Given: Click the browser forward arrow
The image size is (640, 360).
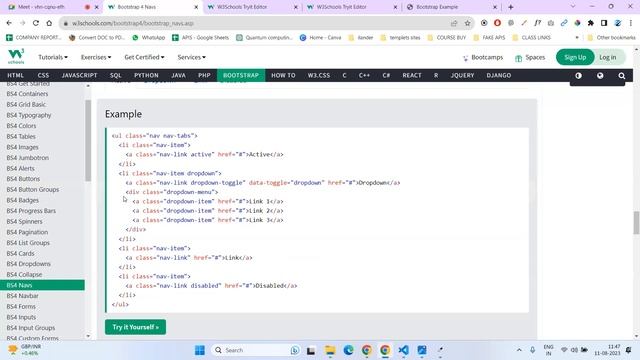Looking at the screenshot, I should (x=22, y=23).
